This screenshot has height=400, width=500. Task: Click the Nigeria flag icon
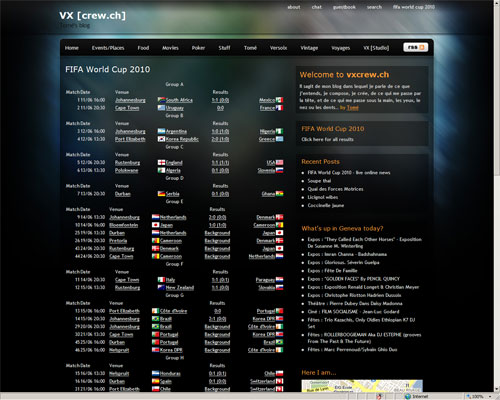pyautogui.click(x=279, y=131)
